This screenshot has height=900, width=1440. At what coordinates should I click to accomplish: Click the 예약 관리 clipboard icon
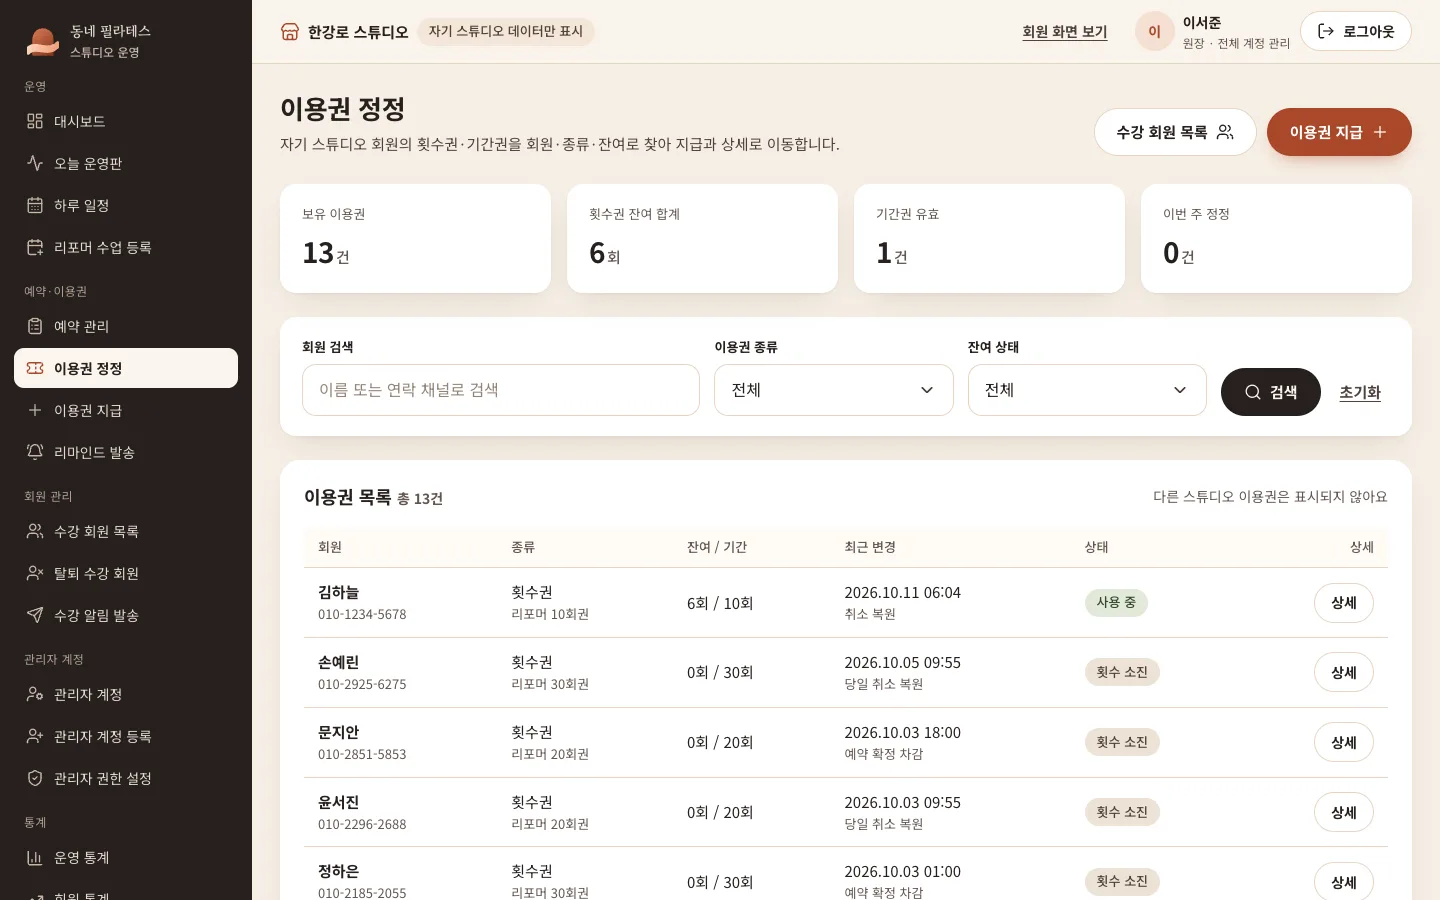click(35, 326)
